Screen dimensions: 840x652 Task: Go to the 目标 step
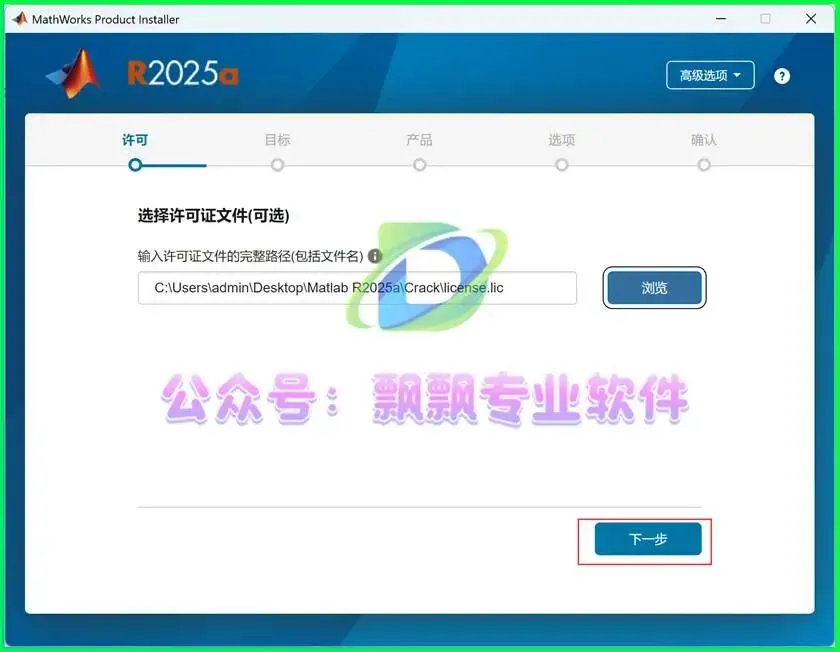click(278, 140)
